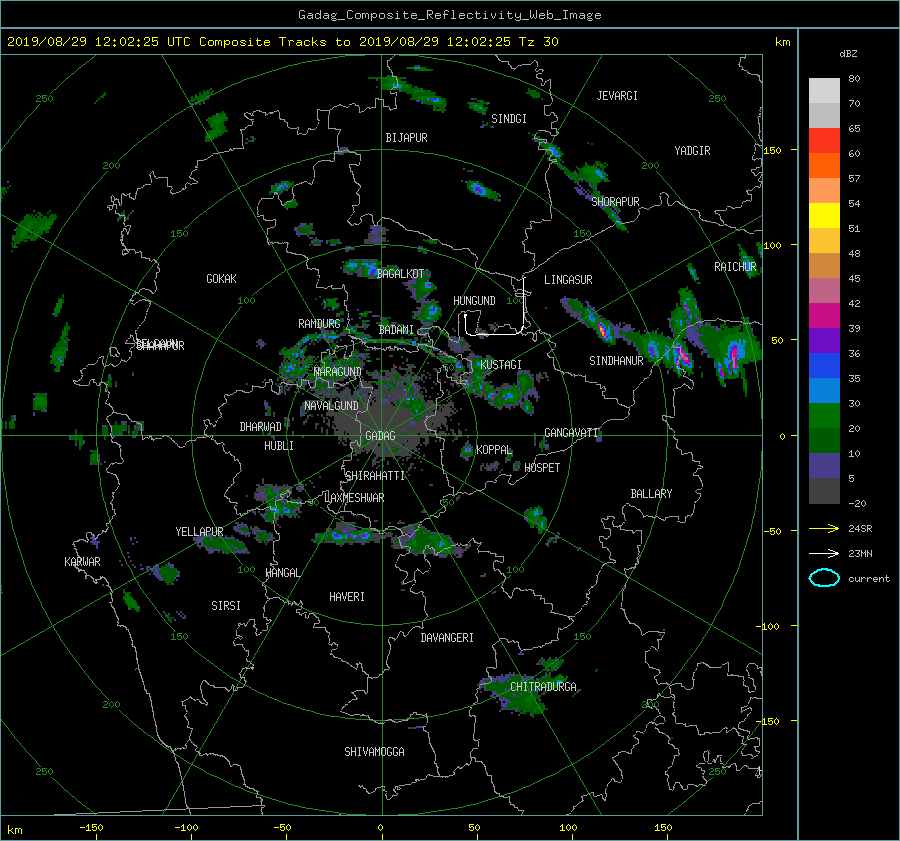Click the RAICHUR city label
Screen dimensions: 900x841
coord(735,267)
